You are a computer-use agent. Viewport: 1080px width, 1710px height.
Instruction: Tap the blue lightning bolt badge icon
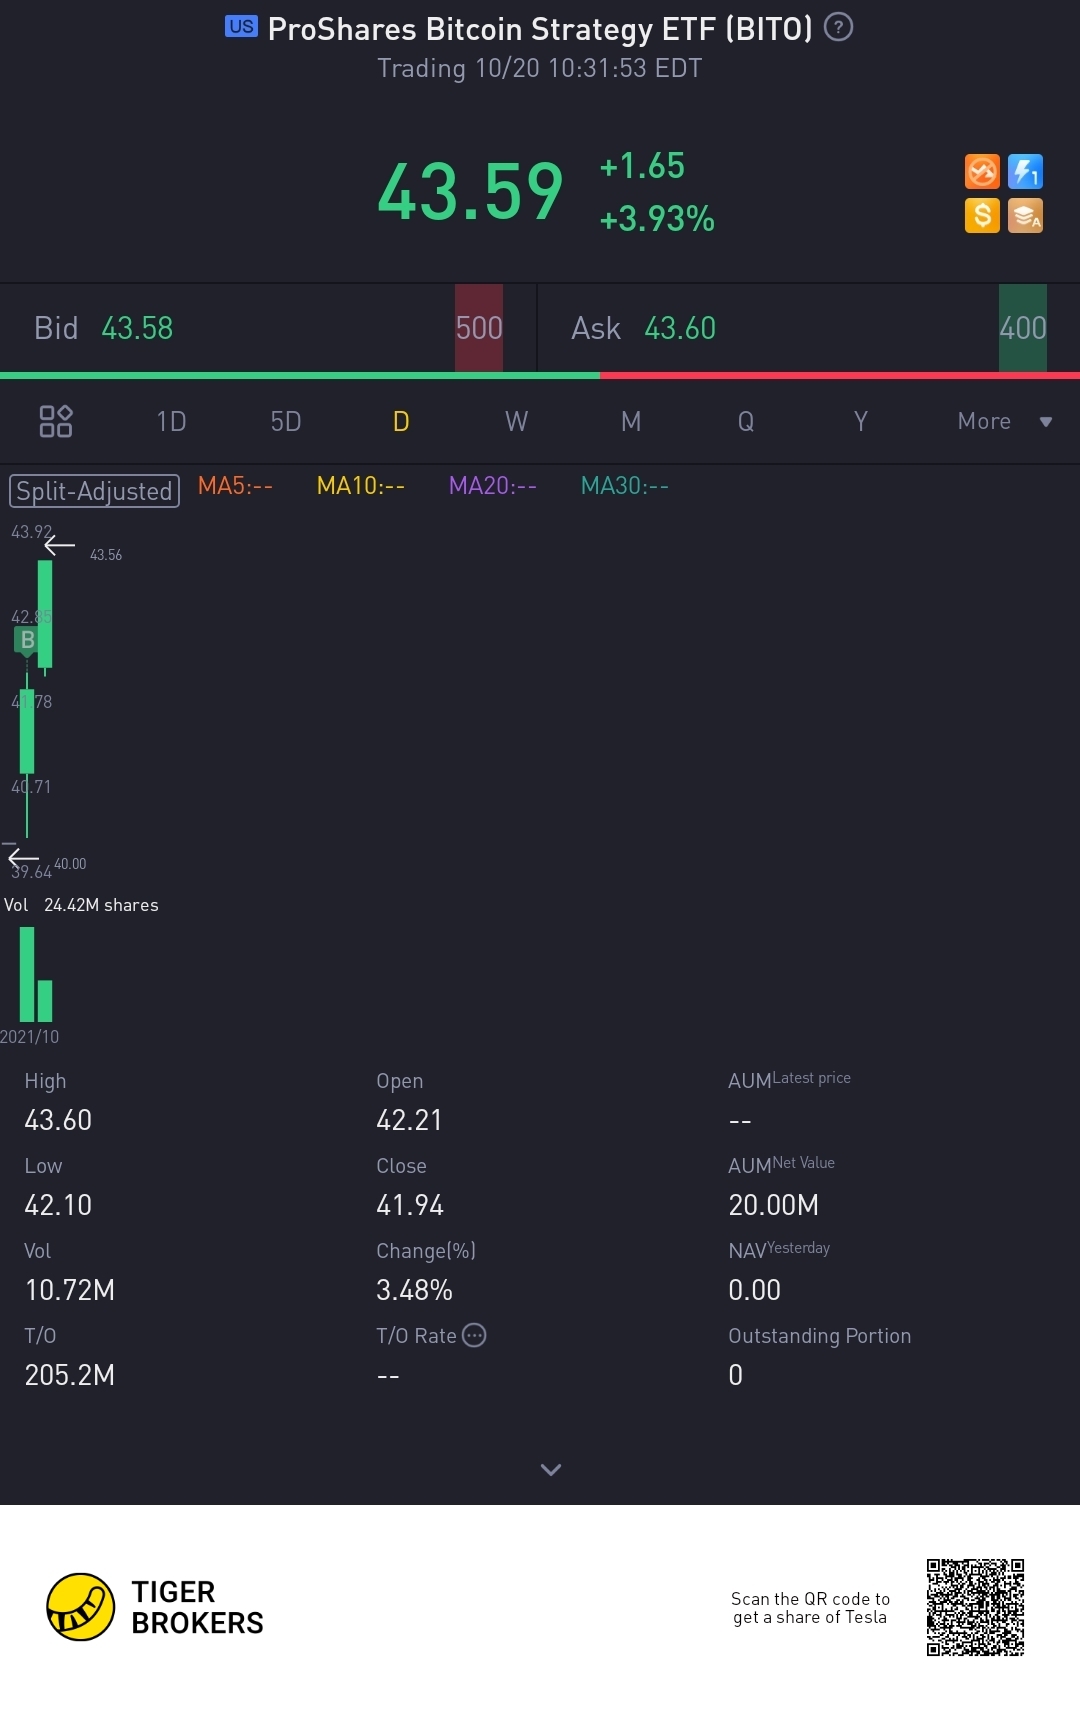(x=1025, y=172)
